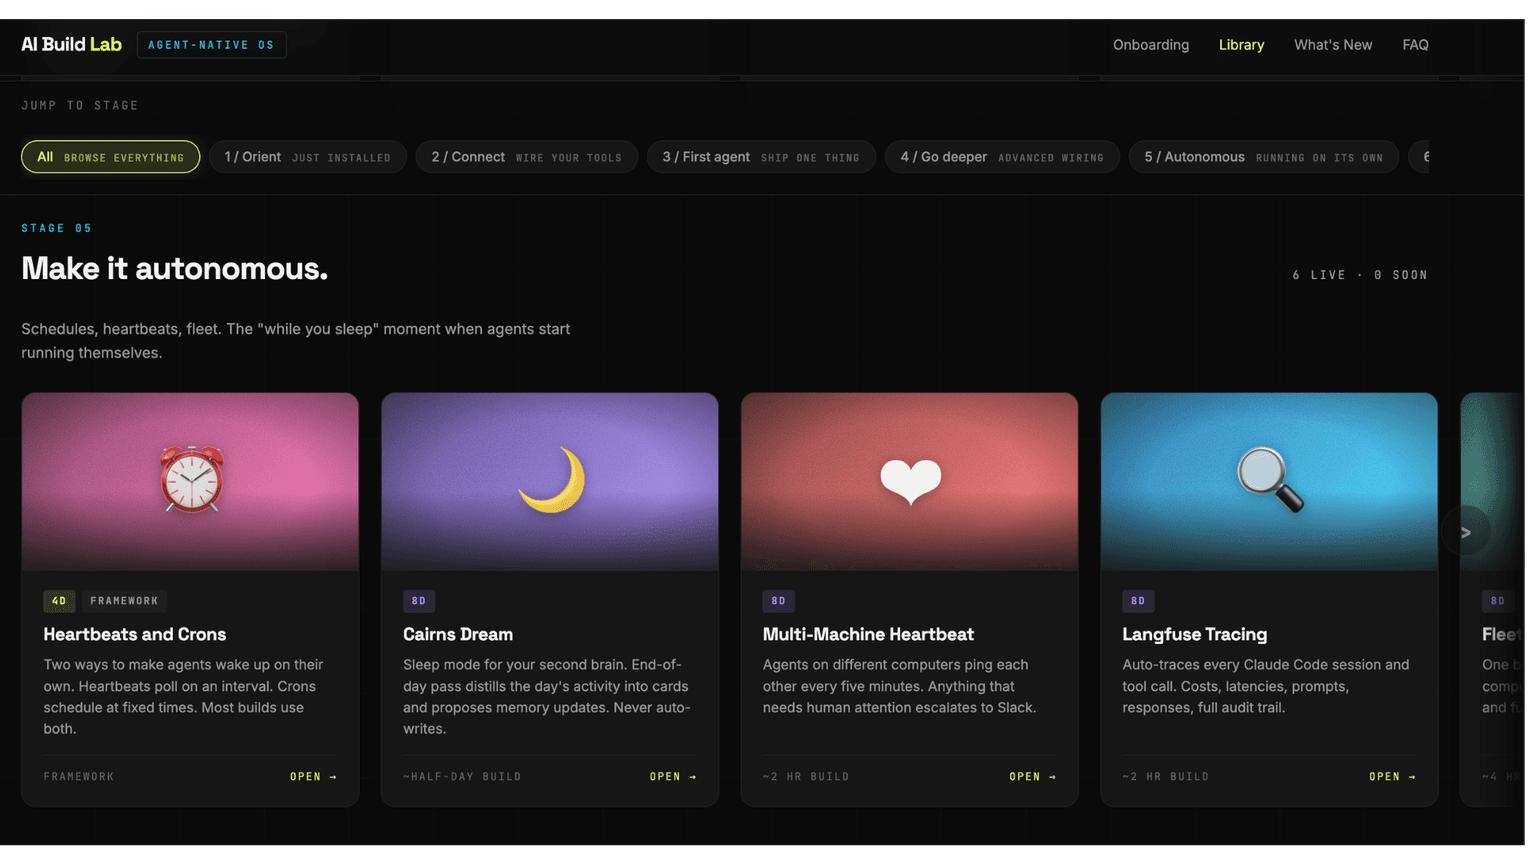
Task: Open the Cairns Dream card arrow link
Action: click(x=673, y=777)
